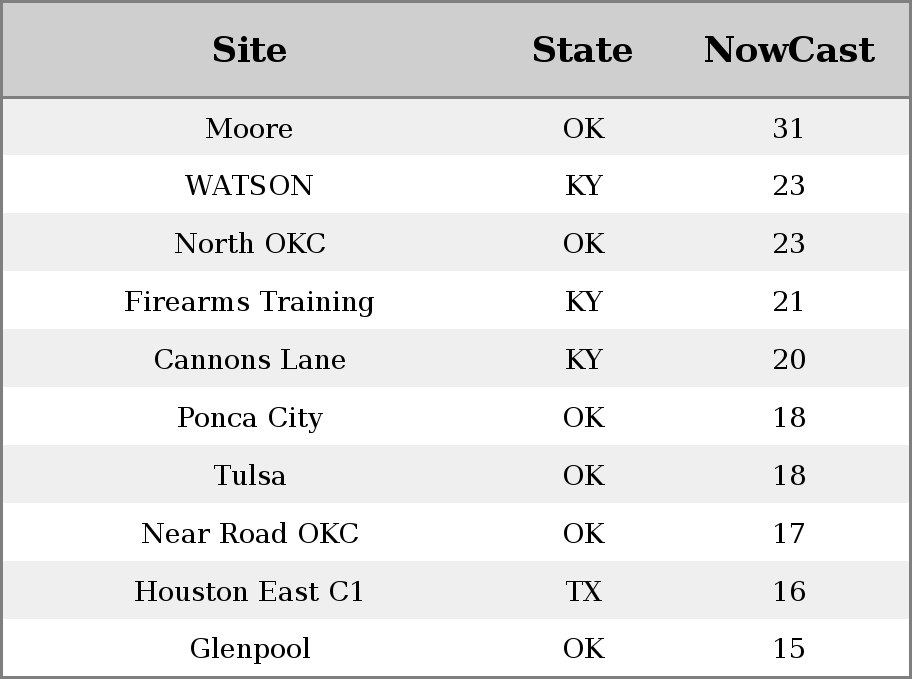Select the Glenpool site row
Viewport: 912px width, 679px height.
coord(456,648)
